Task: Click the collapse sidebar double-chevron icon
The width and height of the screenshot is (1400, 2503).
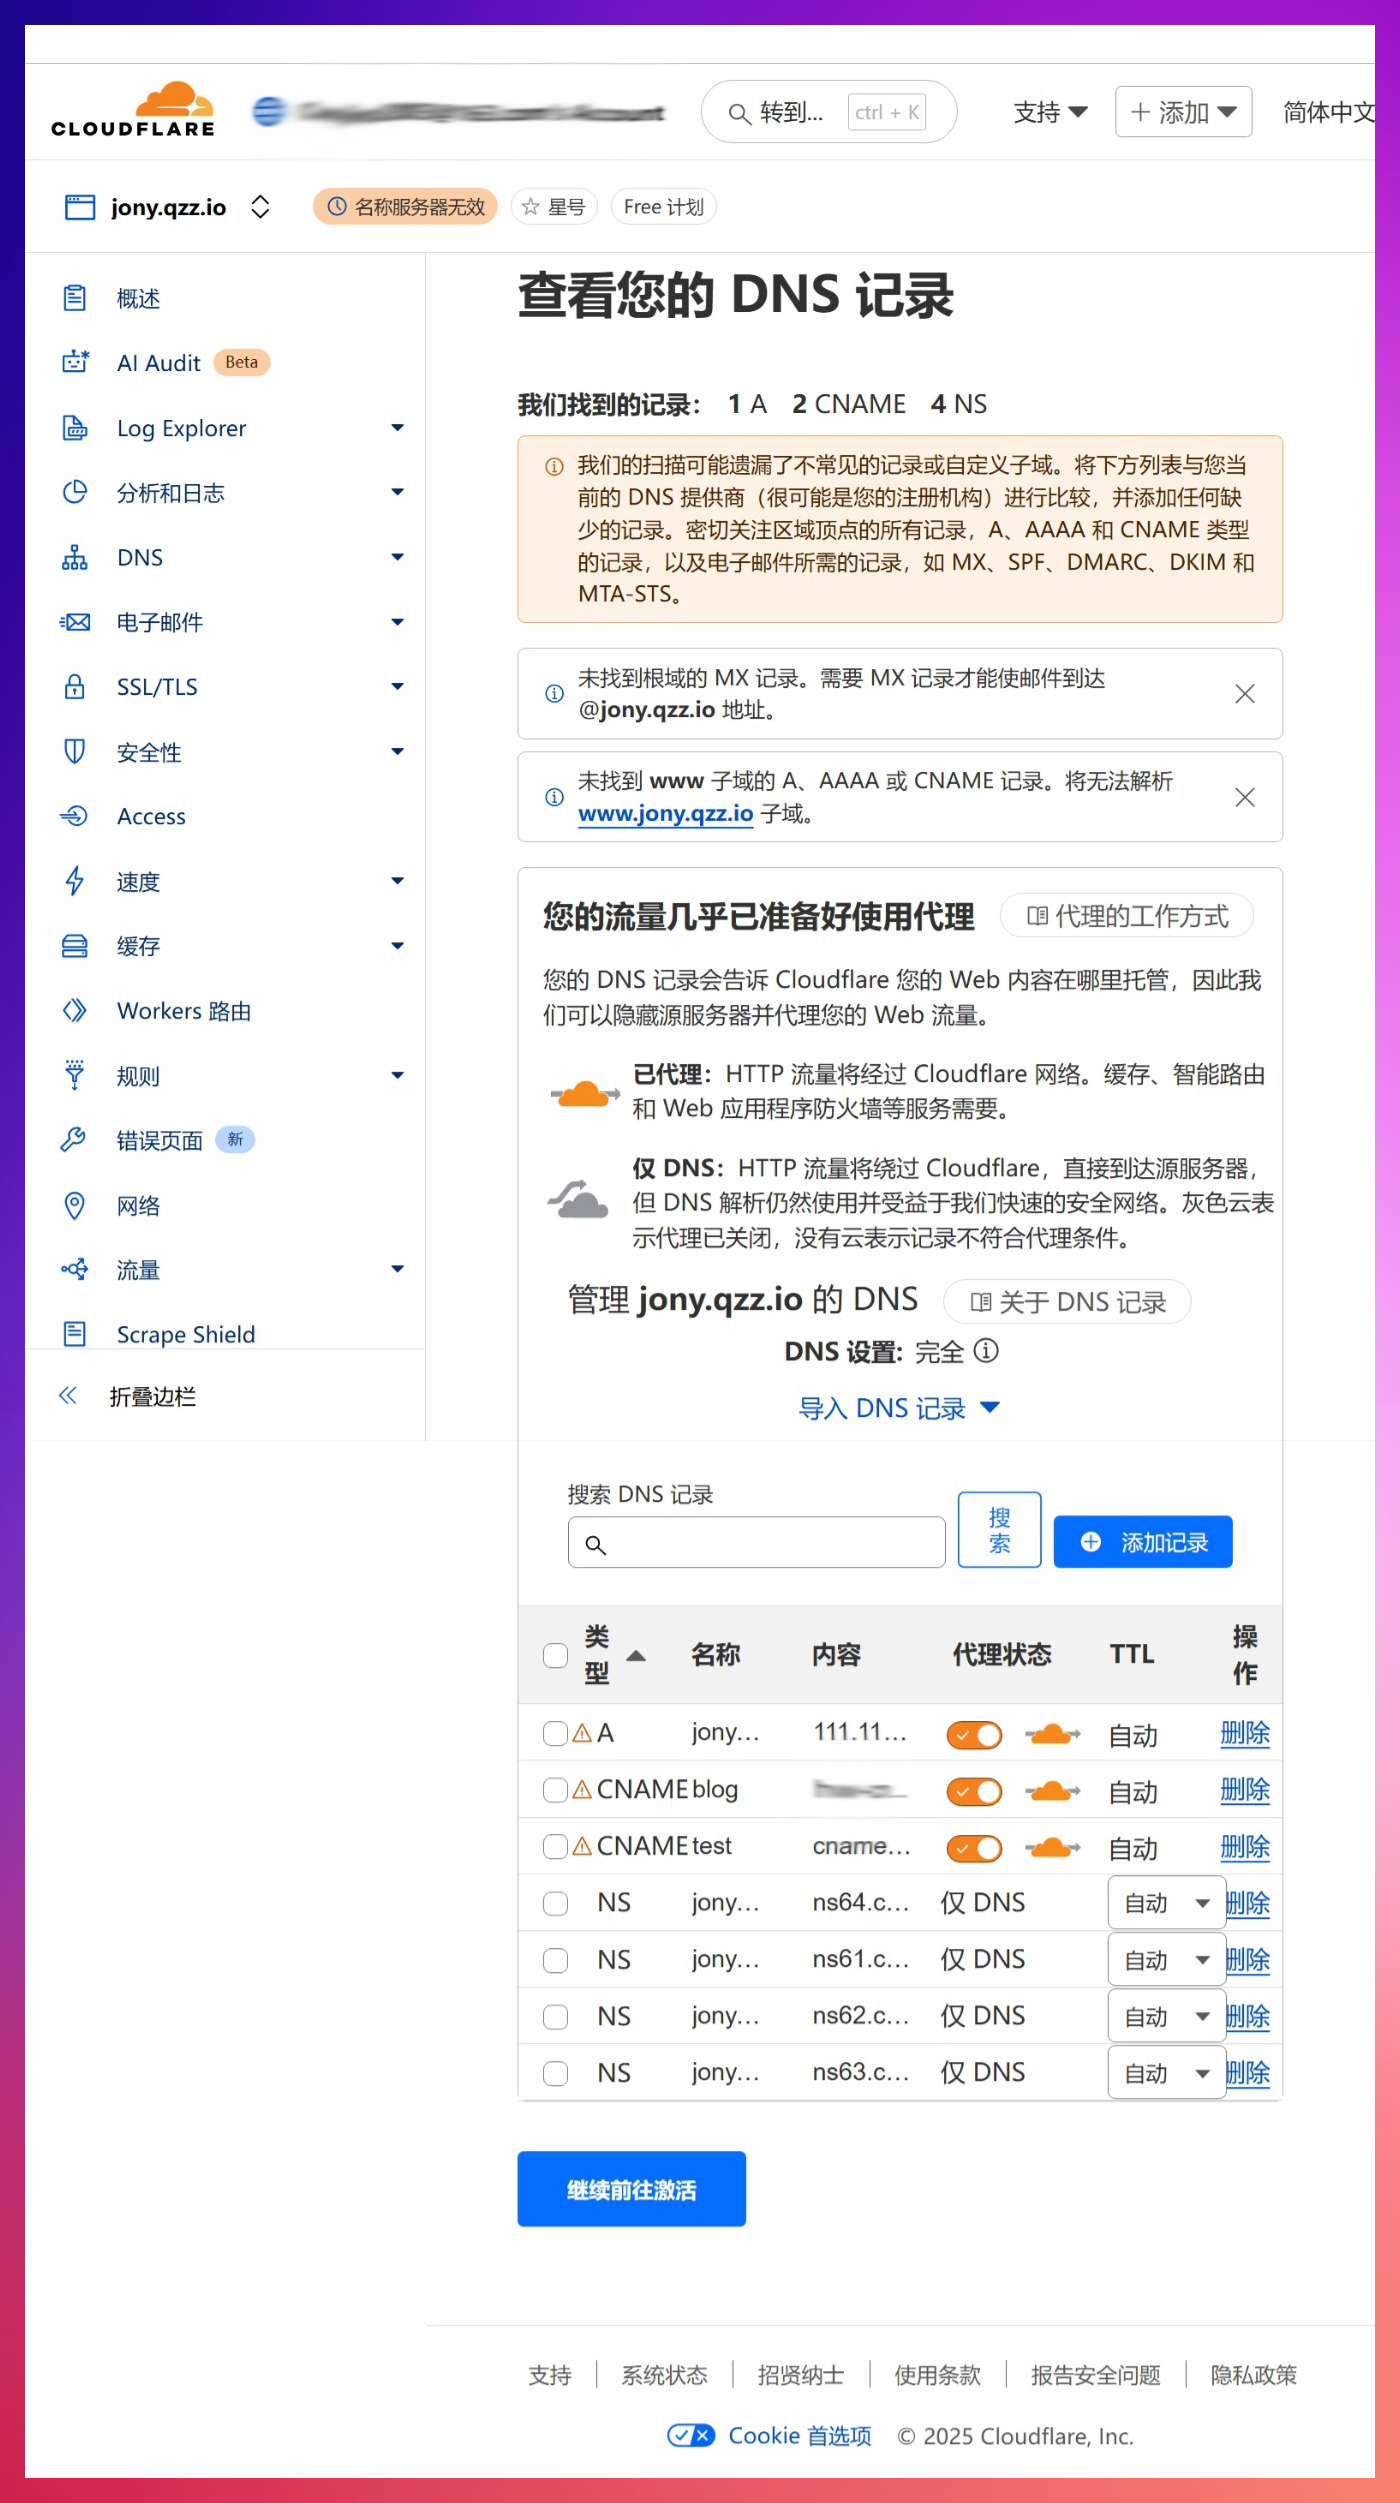Action: pyautogui.click(x=68, y=1396)
